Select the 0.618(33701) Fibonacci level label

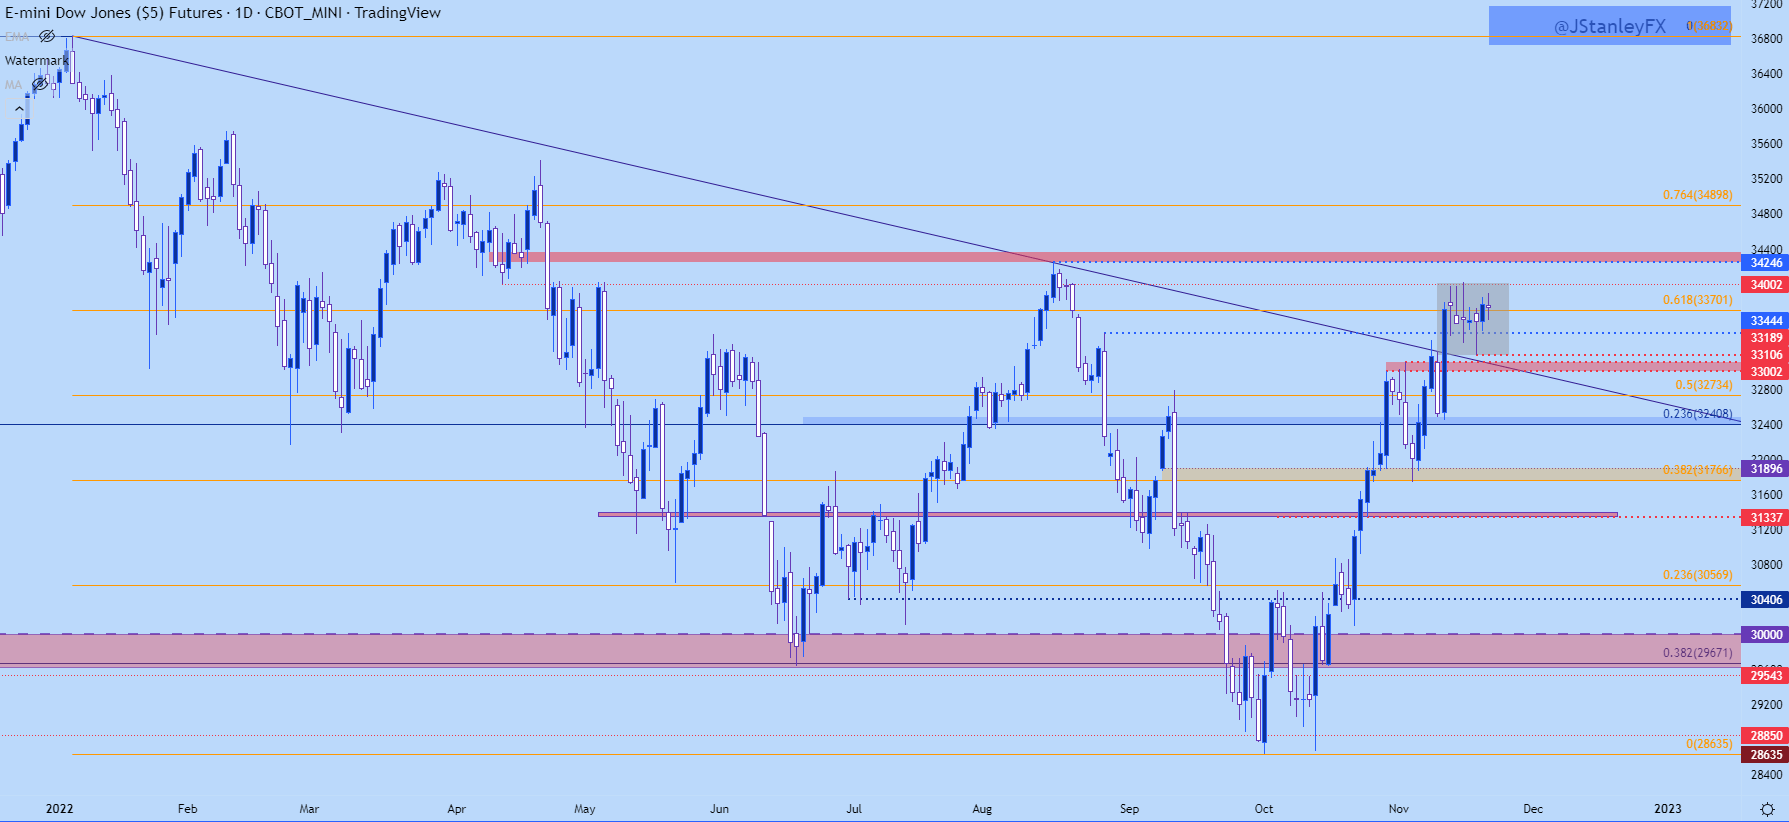pyautogui.click(x=1697, y=300)
